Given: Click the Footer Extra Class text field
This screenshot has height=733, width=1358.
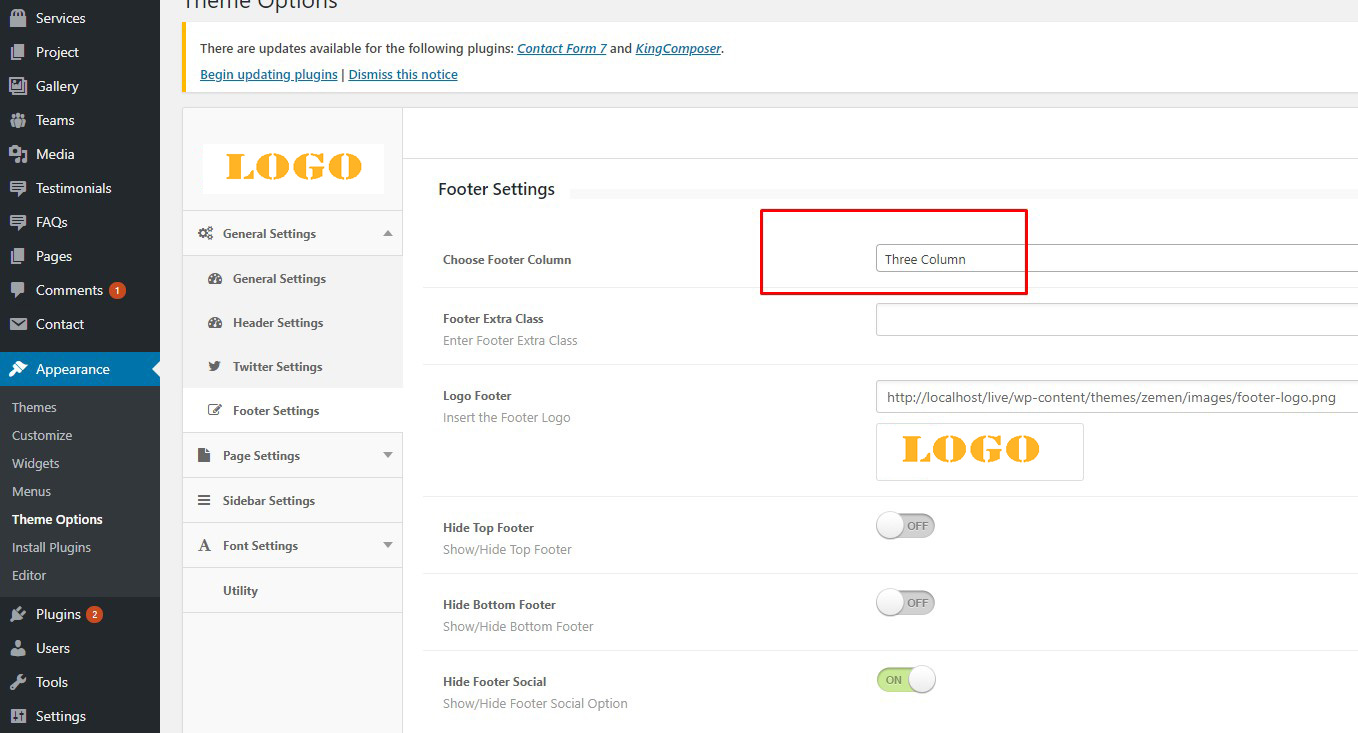Looking at the screenshot, I should coord(1115,320).
